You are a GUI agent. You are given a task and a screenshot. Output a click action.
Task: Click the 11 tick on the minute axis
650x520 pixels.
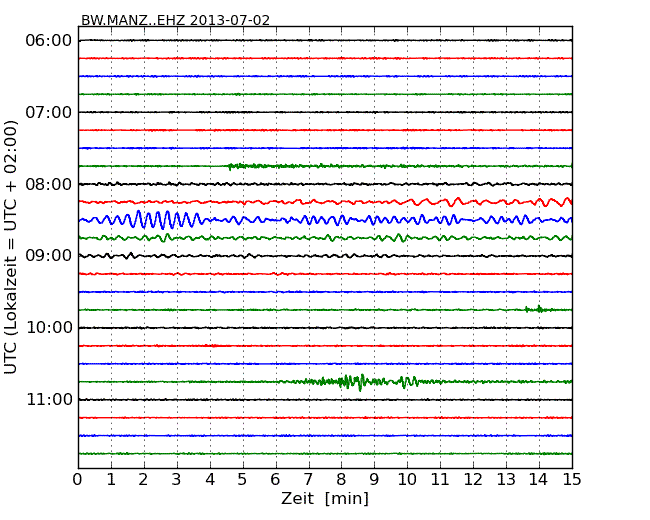click(440, 479)
